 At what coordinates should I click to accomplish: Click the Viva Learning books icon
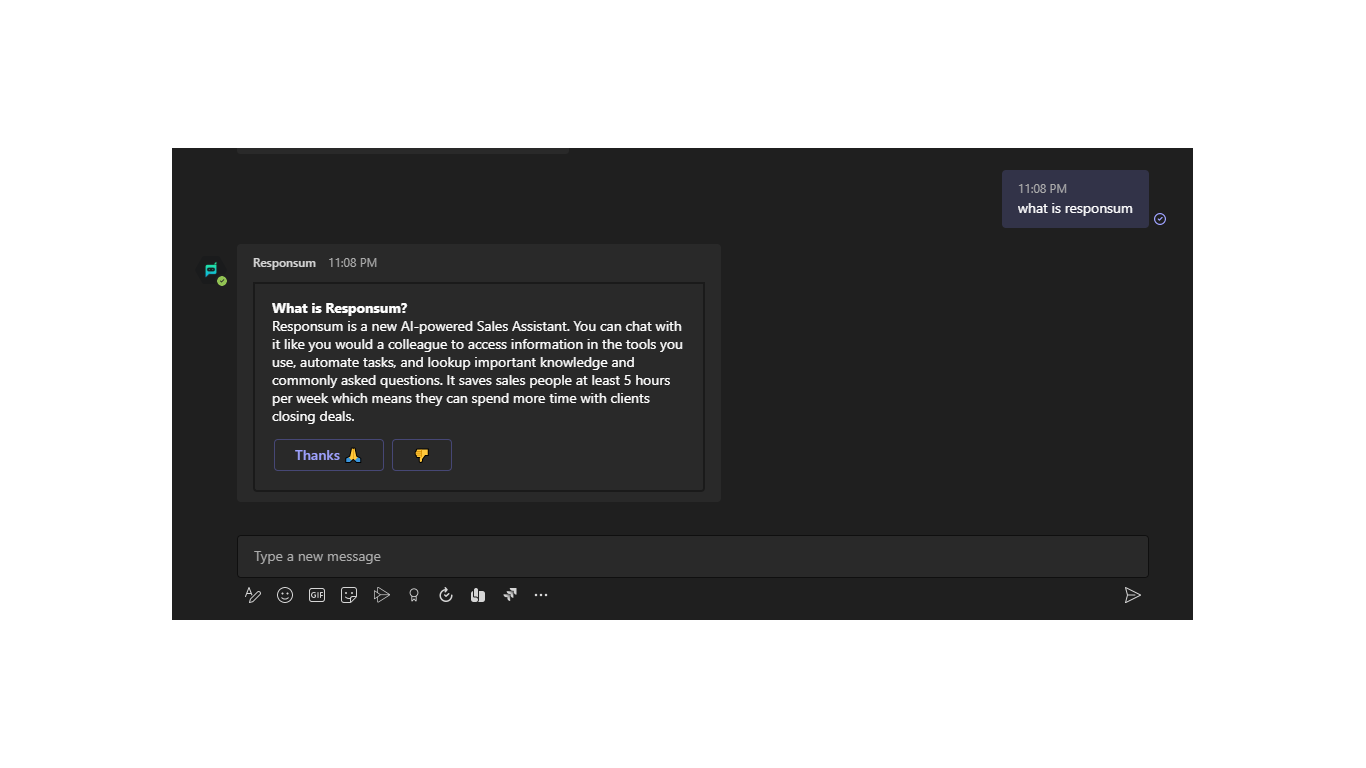(x=478, y=595)
